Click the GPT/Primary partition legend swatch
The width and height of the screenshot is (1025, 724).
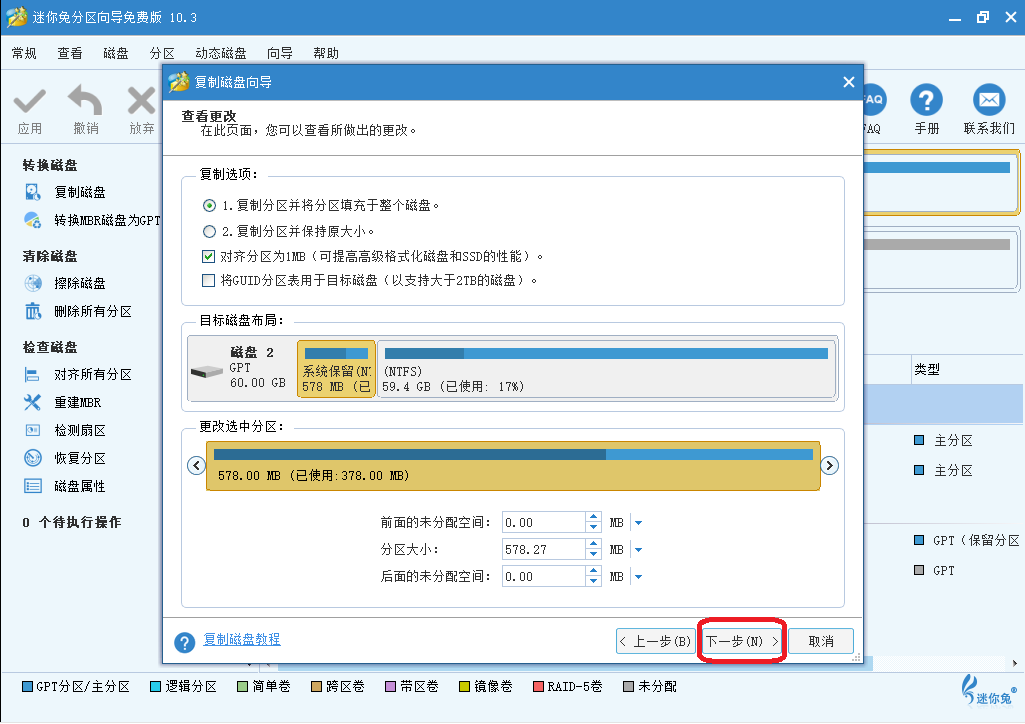click(27, 687)
